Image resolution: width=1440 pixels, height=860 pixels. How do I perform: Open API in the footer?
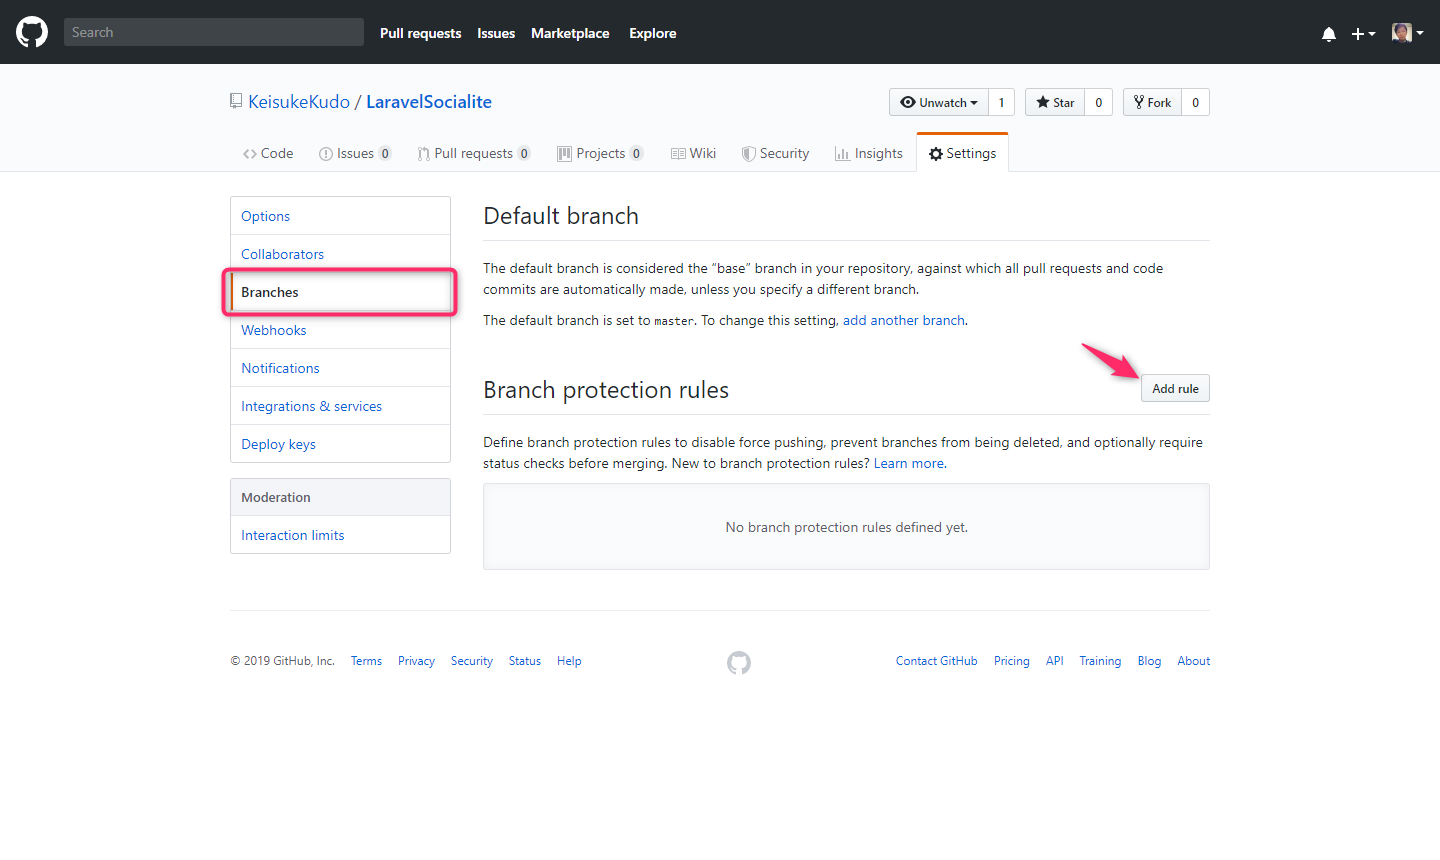point(1055,661)
